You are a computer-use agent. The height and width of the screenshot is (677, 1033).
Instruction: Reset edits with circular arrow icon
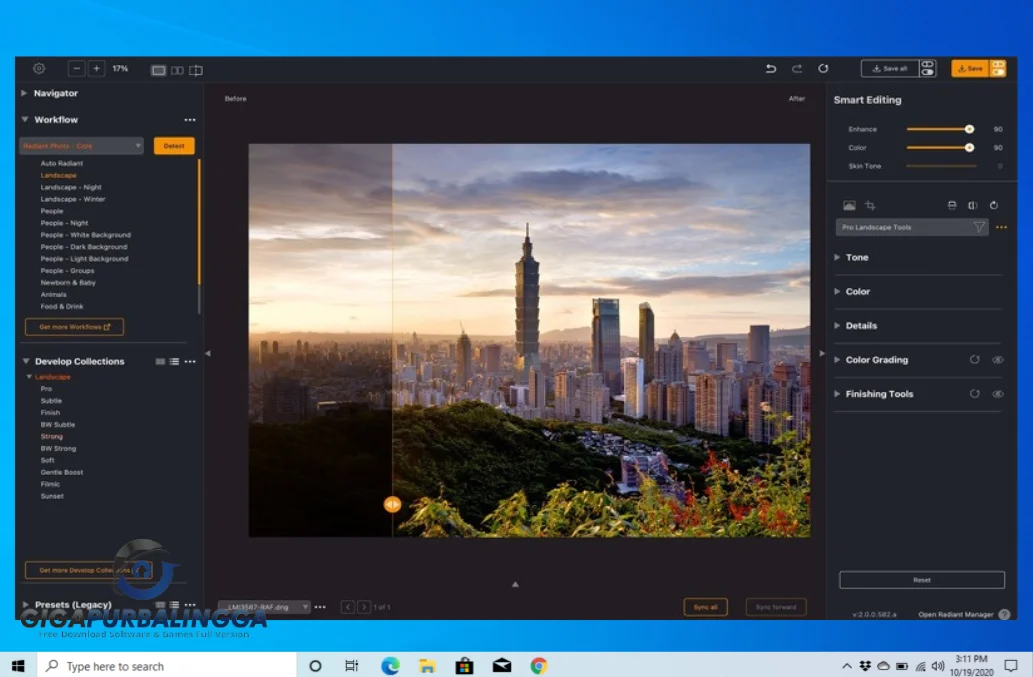(824, 68)
